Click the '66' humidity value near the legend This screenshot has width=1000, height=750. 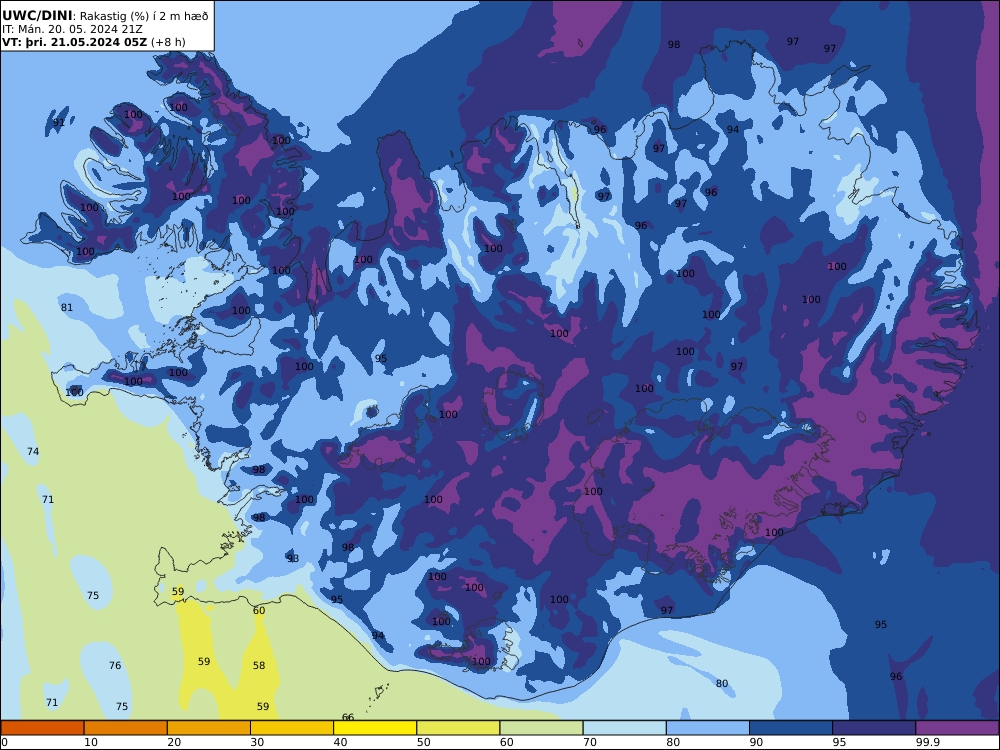[348, 717]
